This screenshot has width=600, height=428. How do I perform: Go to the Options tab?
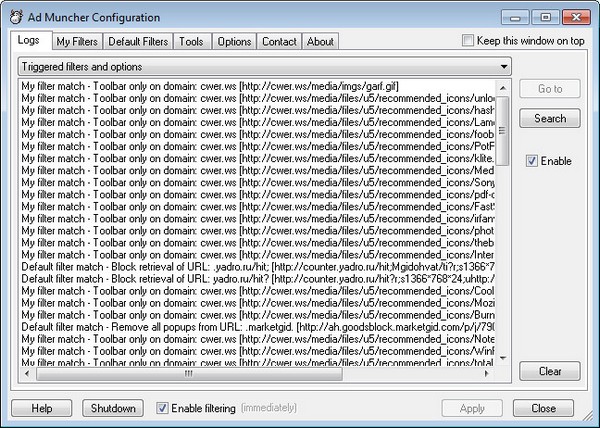click(x=234, y=42)
